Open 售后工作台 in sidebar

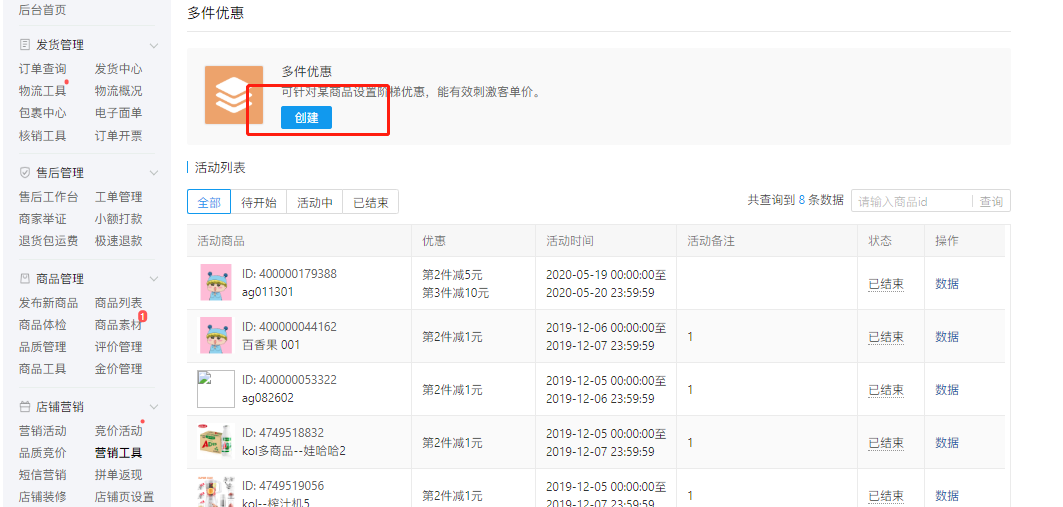pos(49,197)
